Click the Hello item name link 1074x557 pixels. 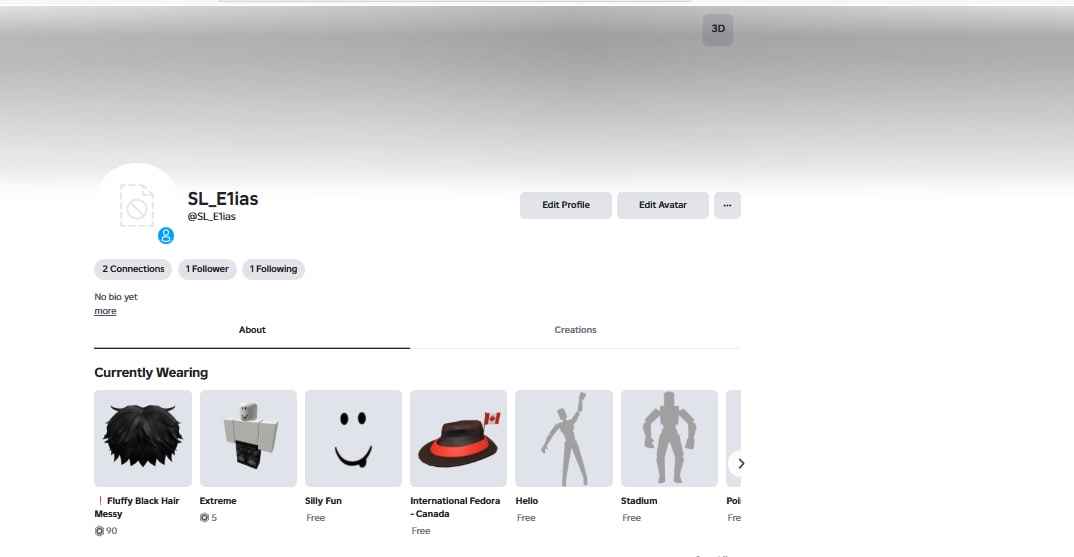tap(527, 501)
